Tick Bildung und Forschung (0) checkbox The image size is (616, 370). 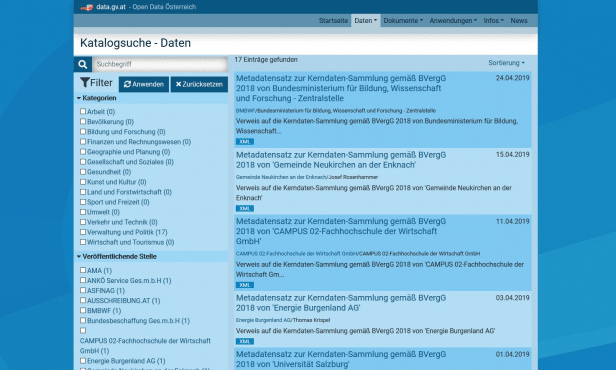point(83,132)
